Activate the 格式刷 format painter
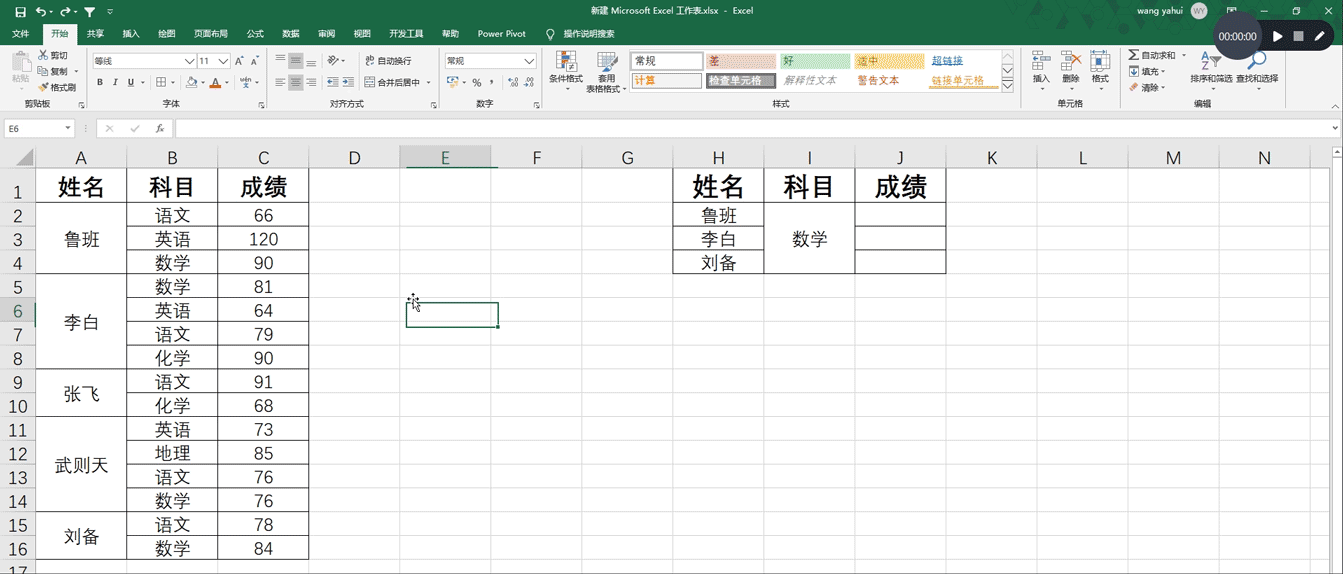 tap(57, 87)
